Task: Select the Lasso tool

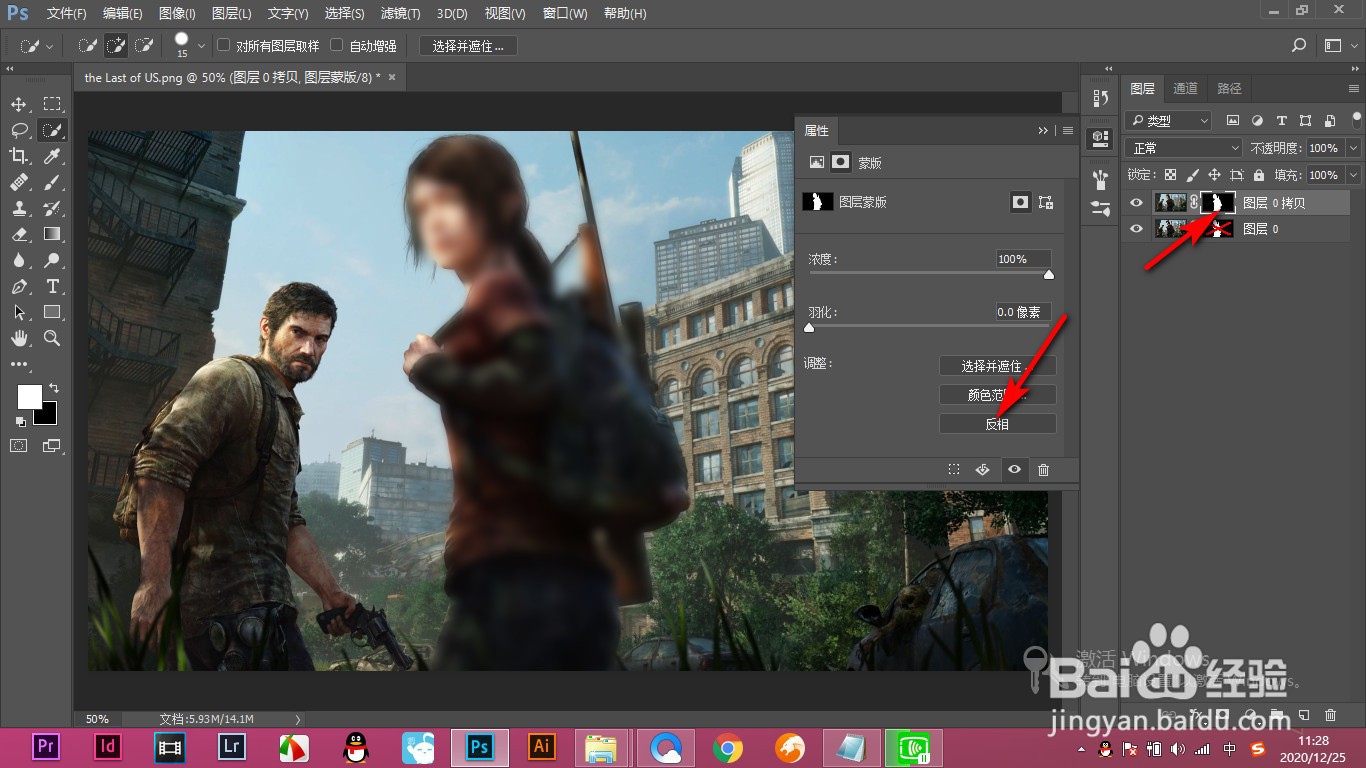Action: [x=19, y=130]
